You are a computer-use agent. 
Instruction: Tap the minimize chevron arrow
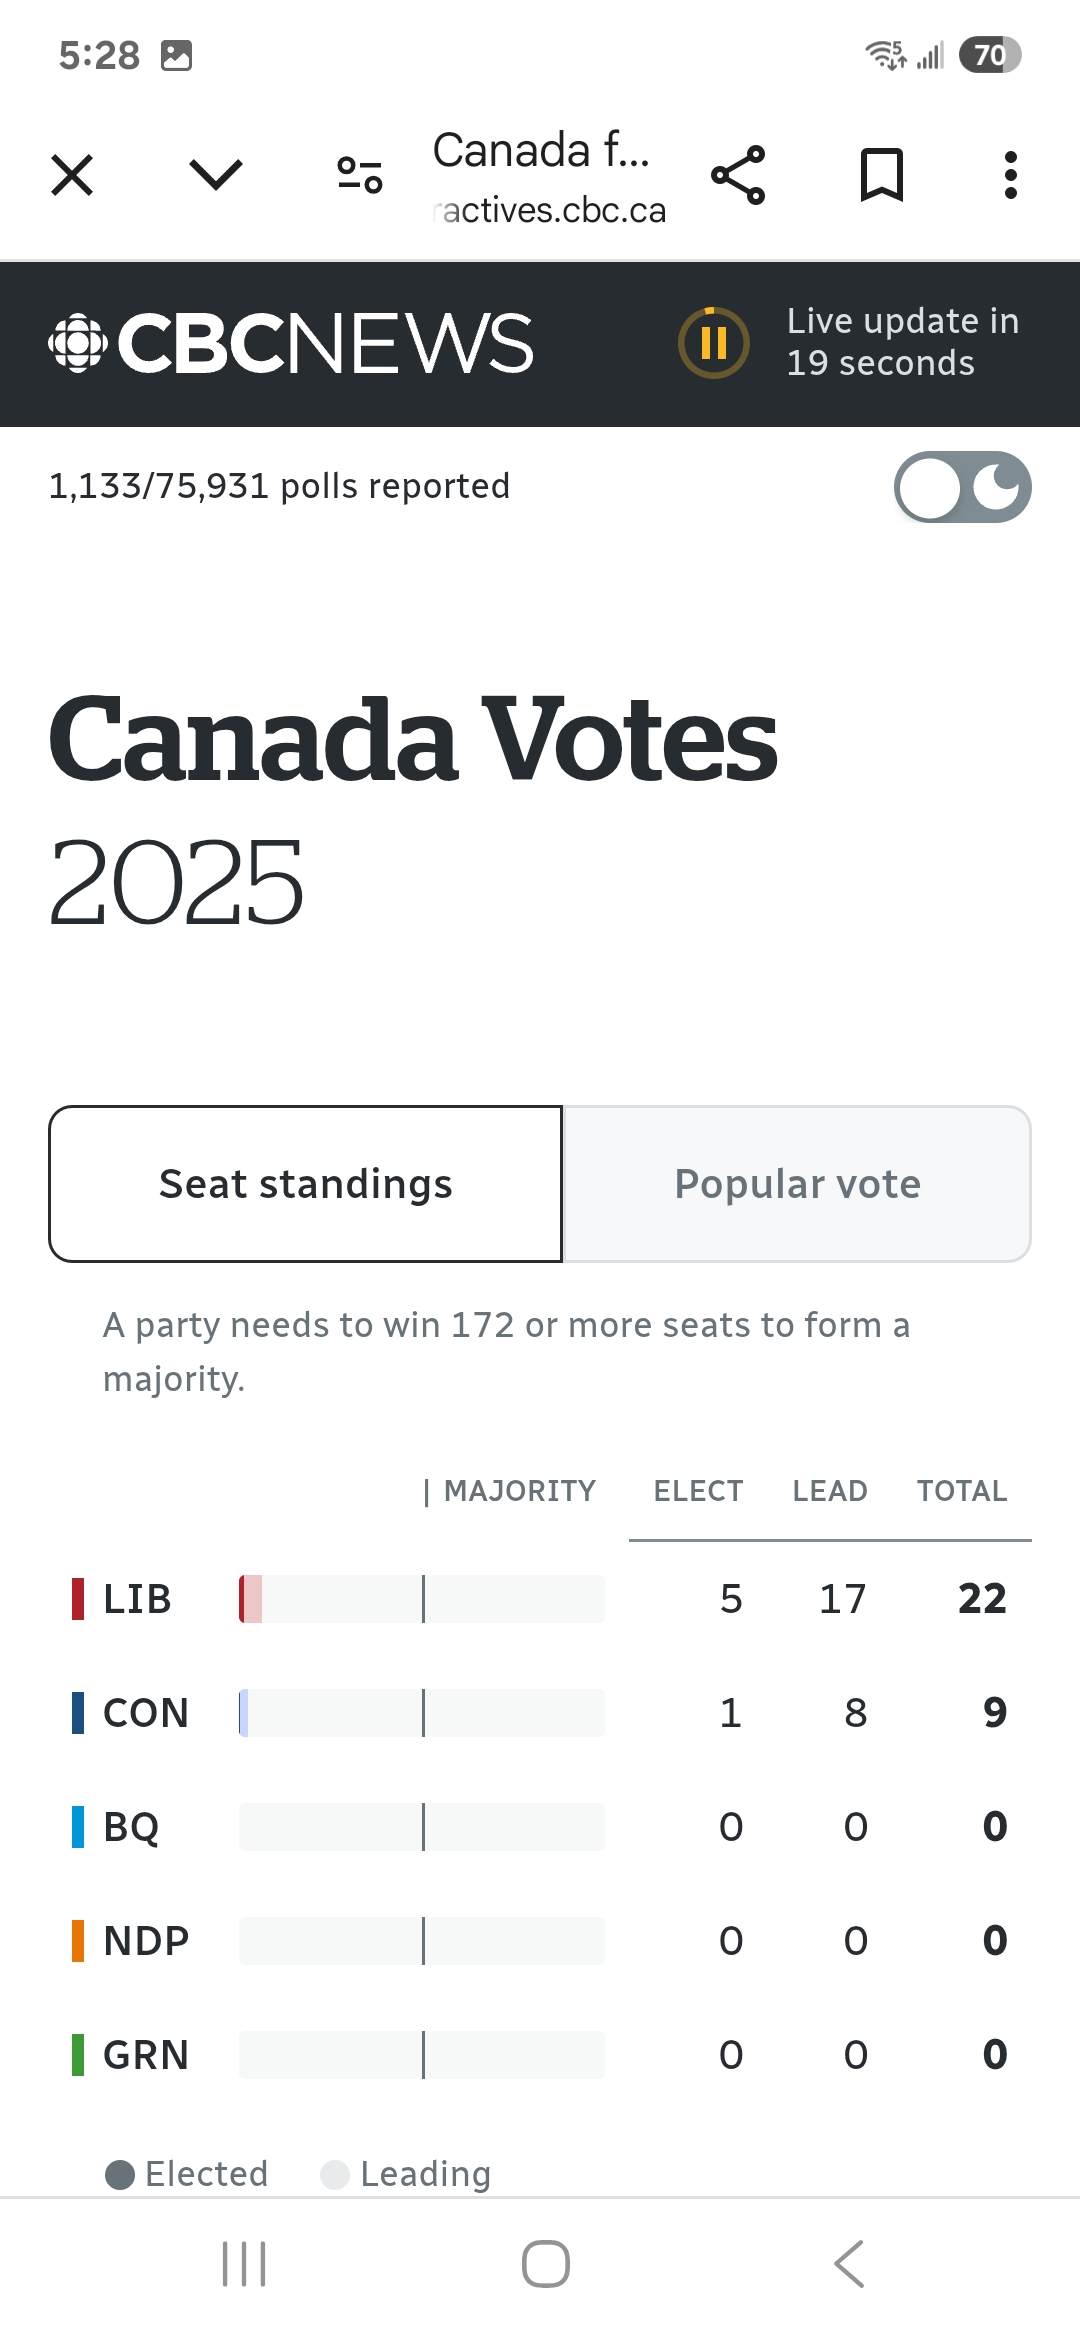click(216, 176)
